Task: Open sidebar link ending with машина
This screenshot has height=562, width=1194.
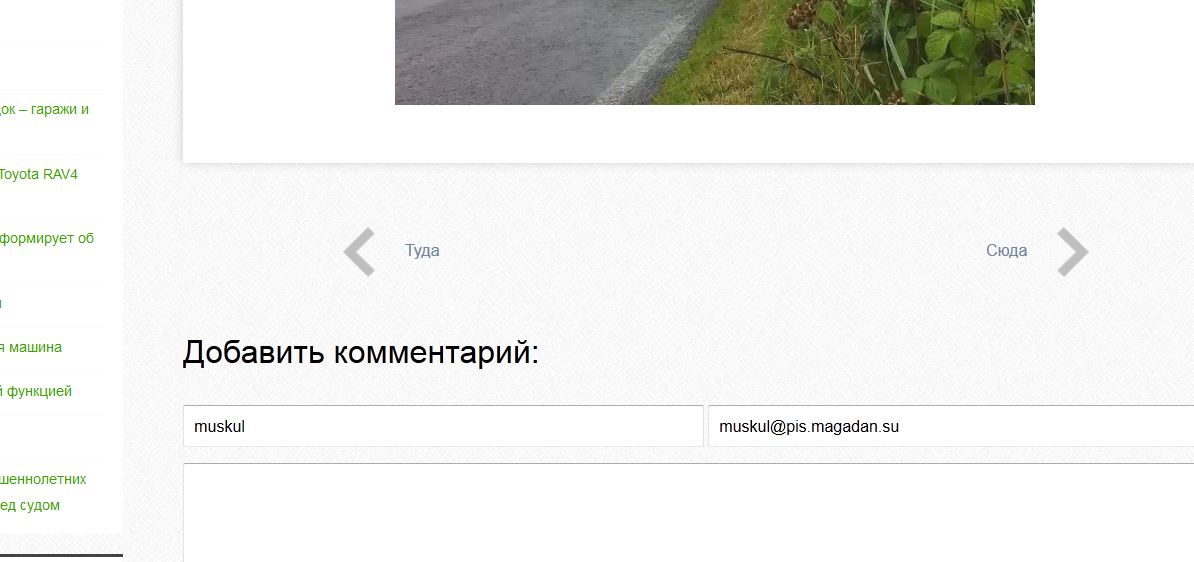Action: [30, 347]
